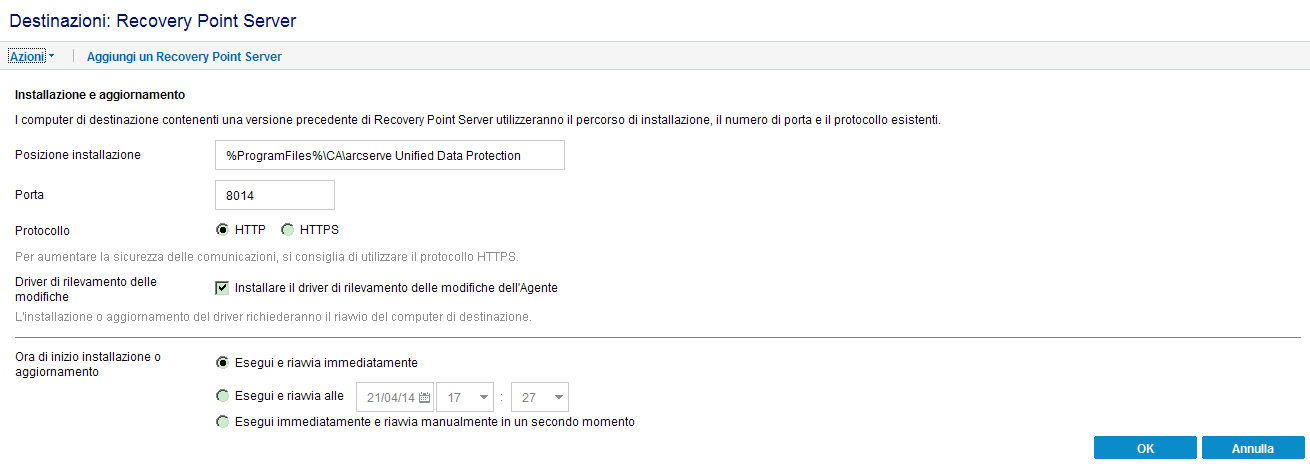1310x466 pixels.
Task: Focus the Posizione installazione path field
Action: [x=390, y=155]
